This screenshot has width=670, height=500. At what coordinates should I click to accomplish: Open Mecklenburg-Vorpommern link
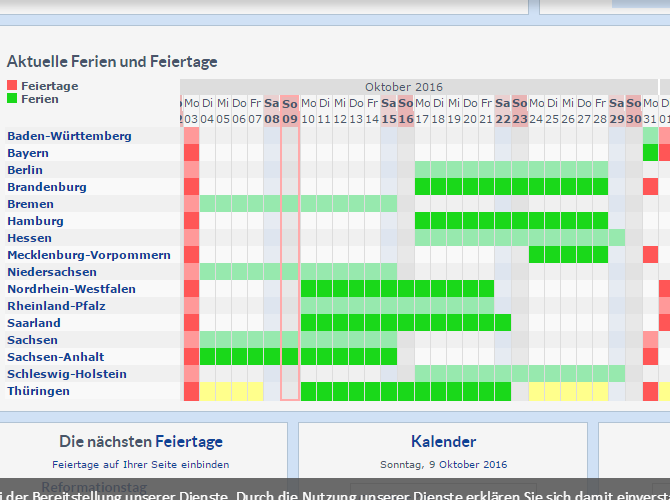[x=89, y=255]
